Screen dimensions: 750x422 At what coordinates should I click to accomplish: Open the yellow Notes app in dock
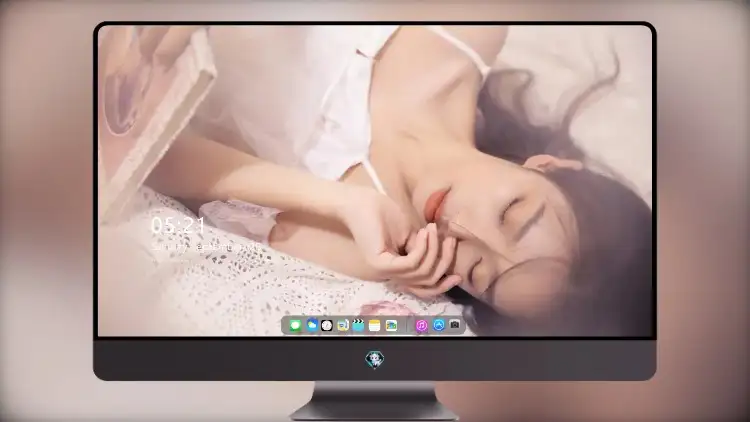(375, 326)
